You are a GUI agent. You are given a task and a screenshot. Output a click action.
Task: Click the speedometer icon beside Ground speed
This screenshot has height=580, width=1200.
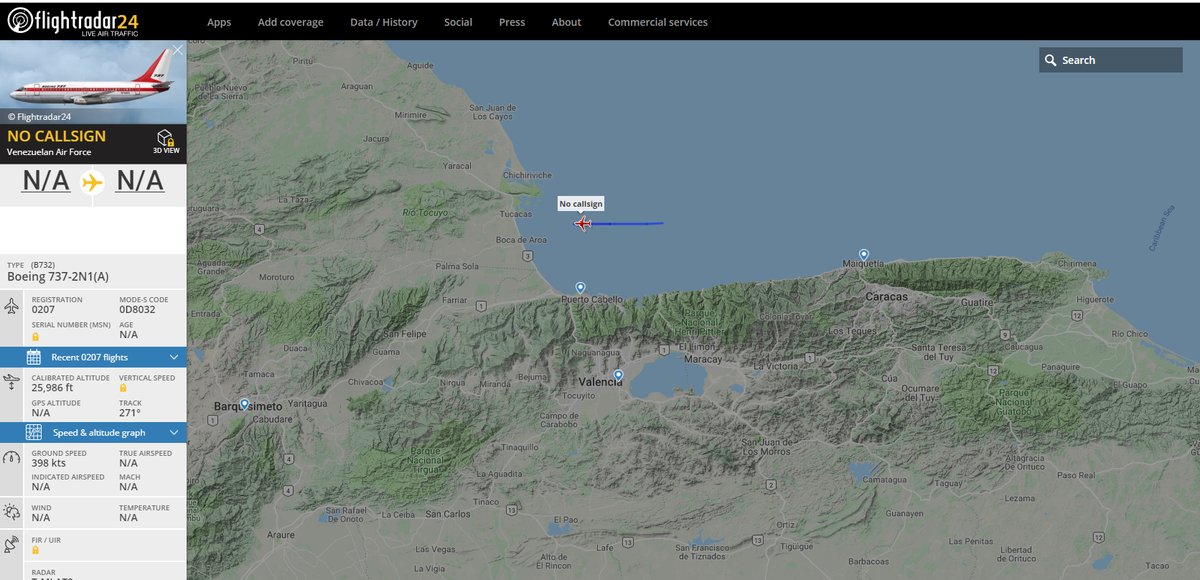tap(11, 457)
